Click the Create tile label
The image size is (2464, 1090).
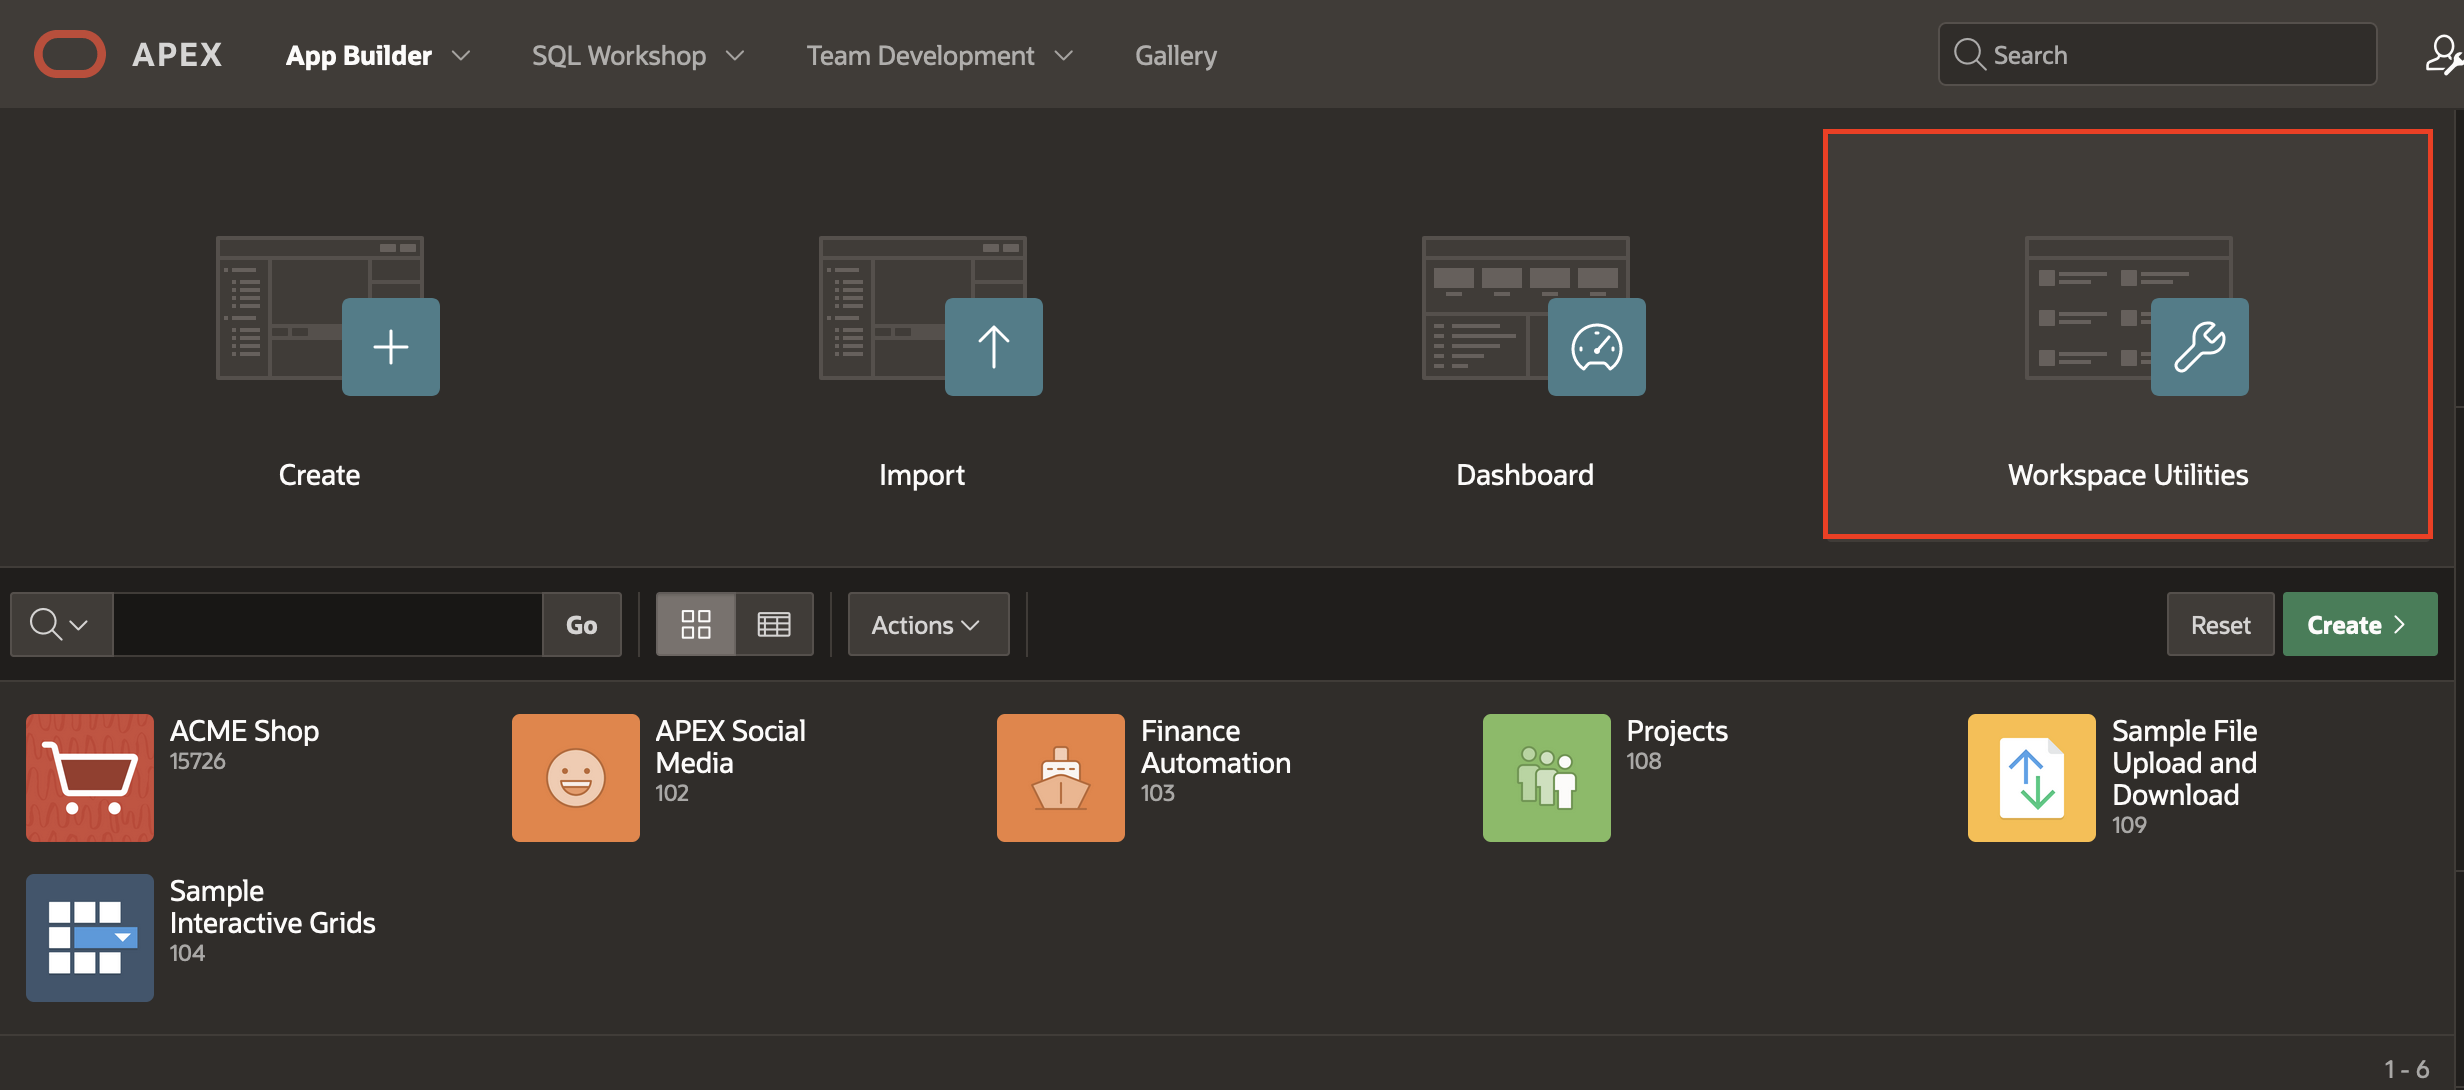pos(319,474)
